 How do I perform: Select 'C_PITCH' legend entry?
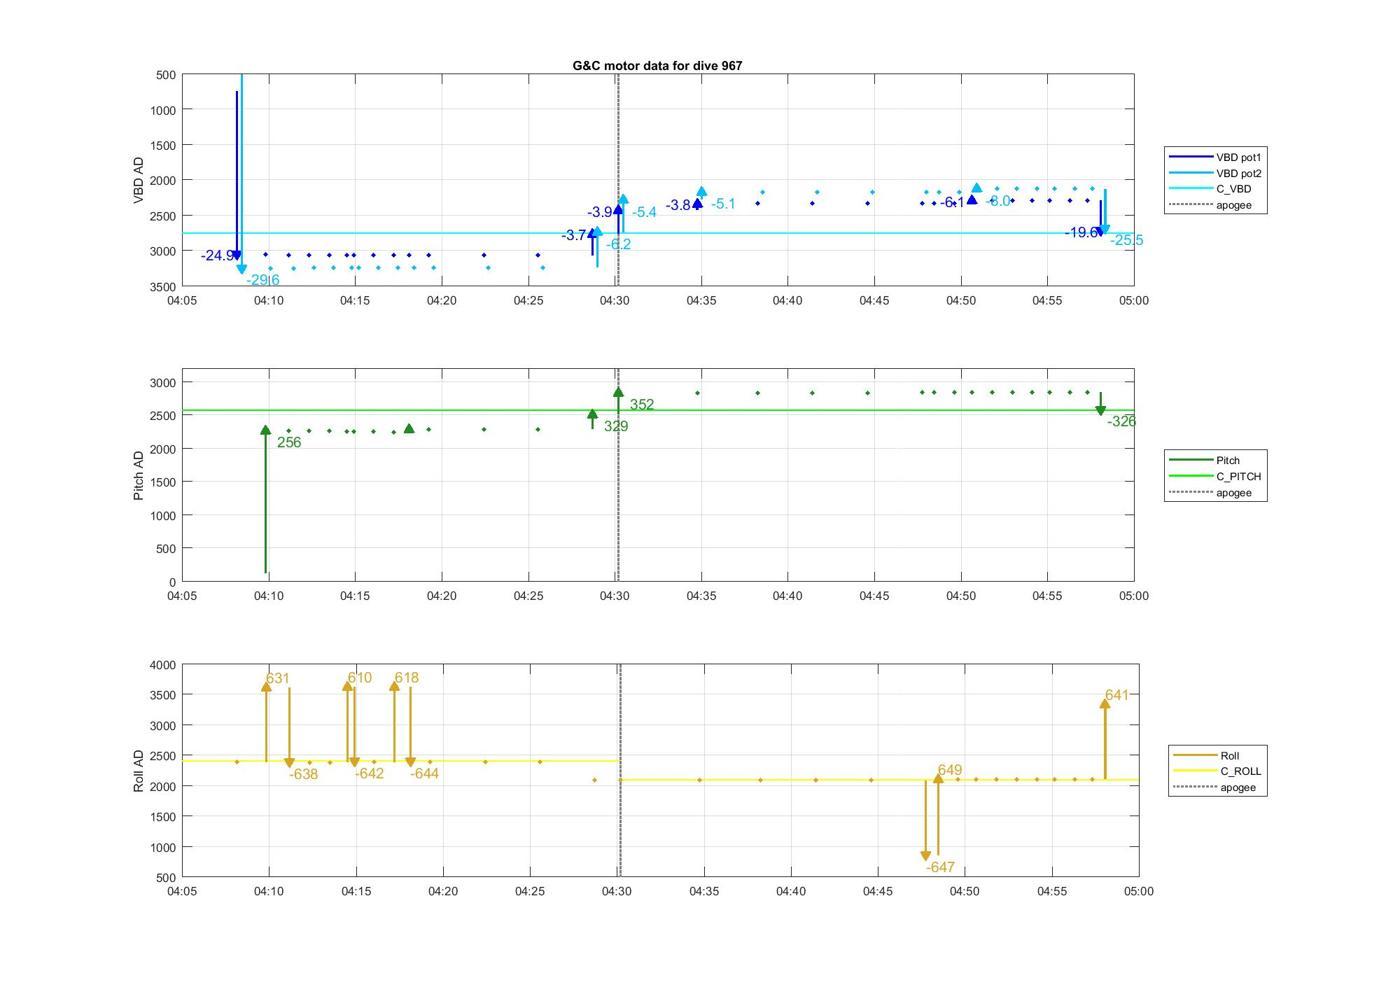coord(1215,476)
